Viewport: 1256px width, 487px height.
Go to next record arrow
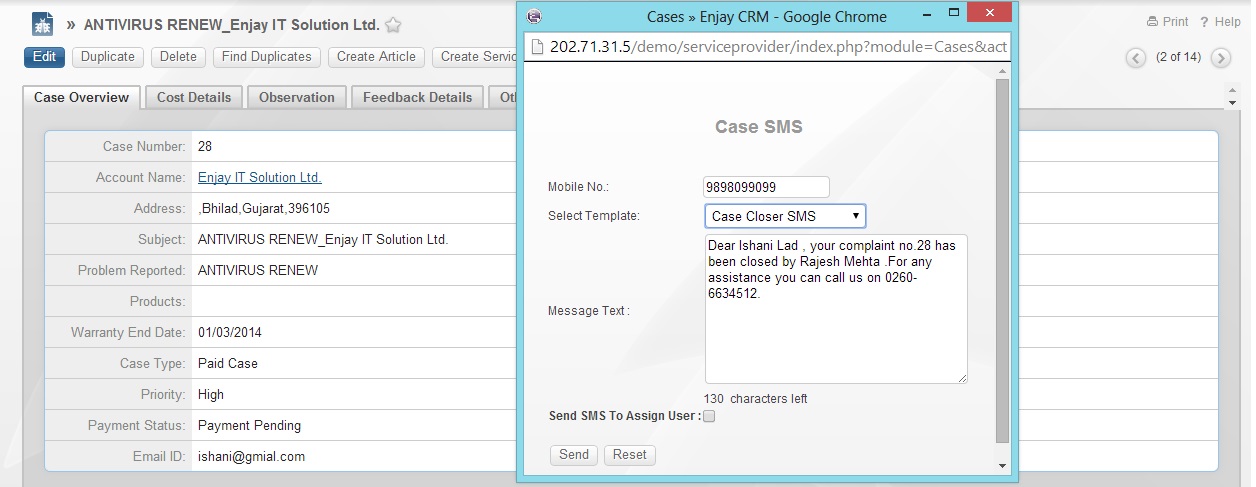[x=1220, y=58]
